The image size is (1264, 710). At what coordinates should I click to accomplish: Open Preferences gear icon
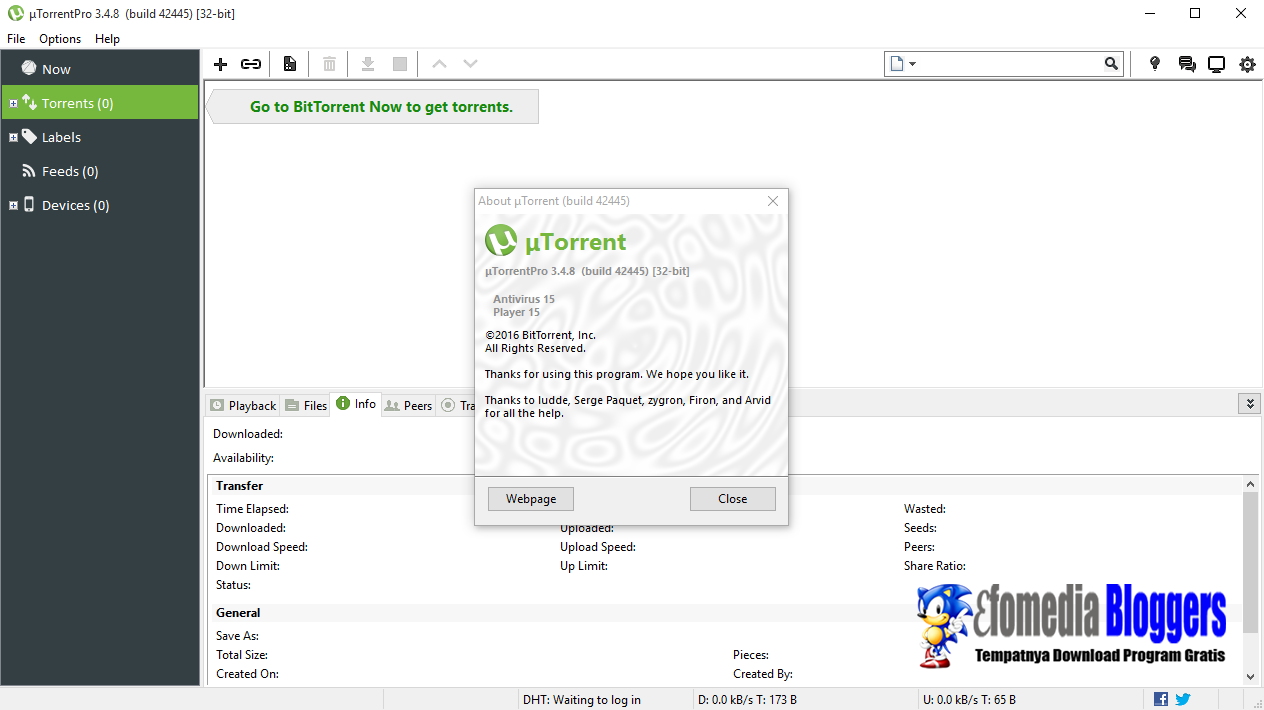[1247, 64]
